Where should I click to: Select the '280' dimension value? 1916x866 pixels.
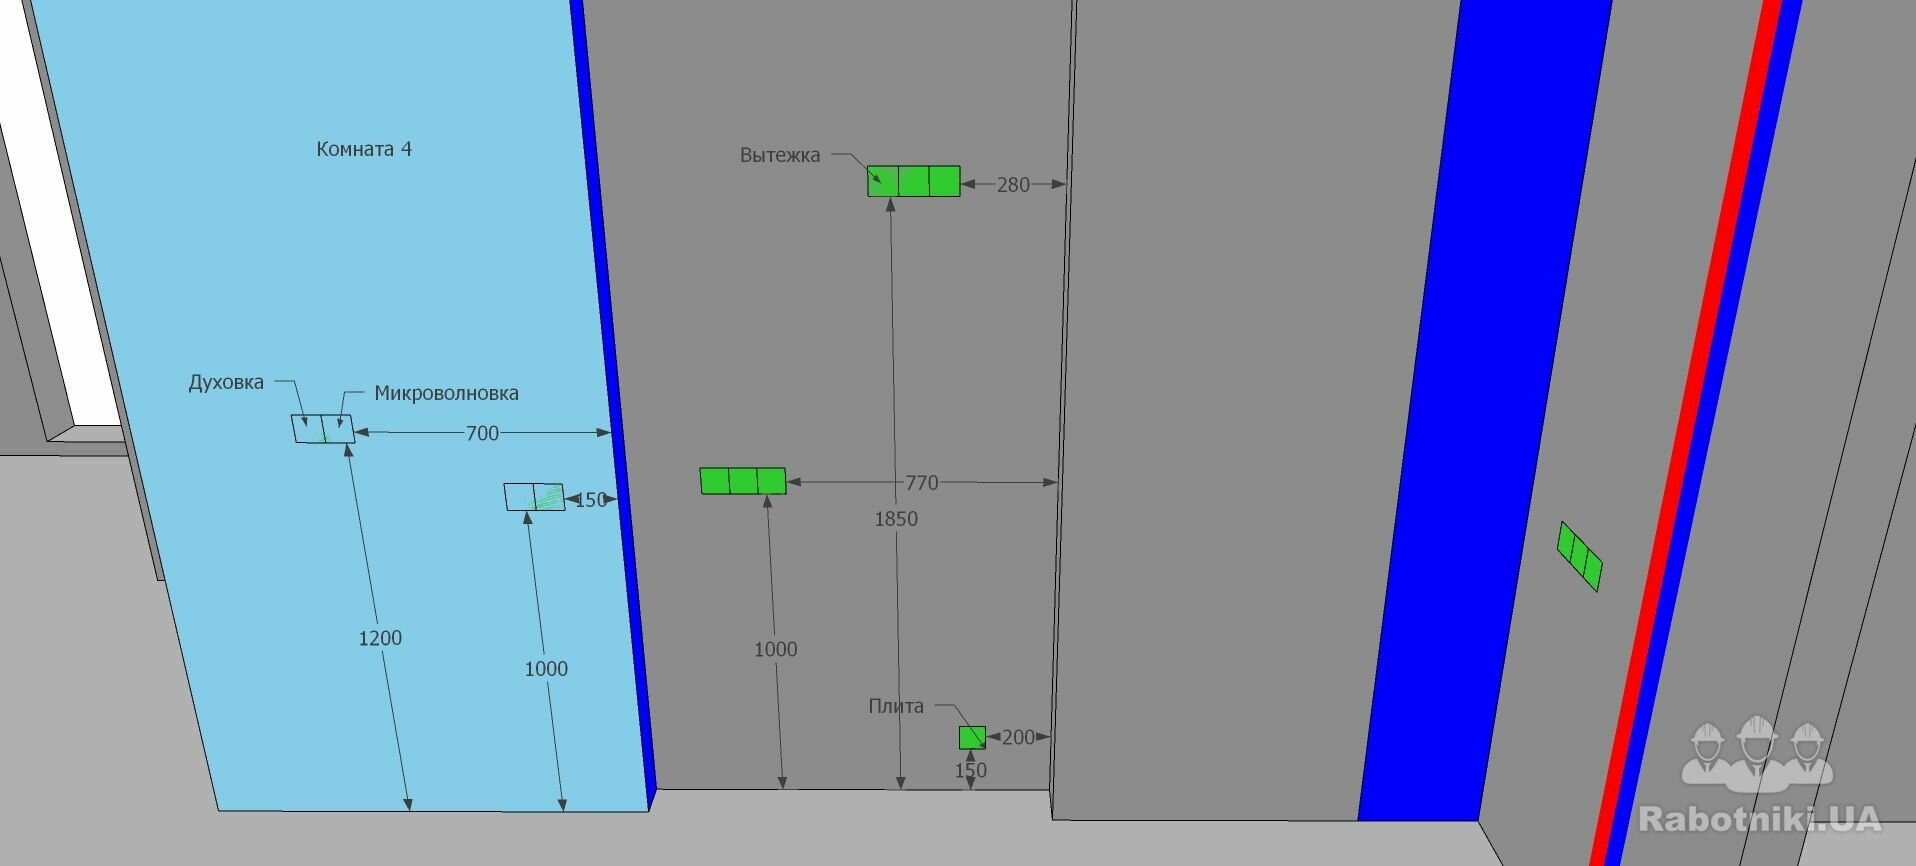pyautogui.click(x=1013, y=185)
